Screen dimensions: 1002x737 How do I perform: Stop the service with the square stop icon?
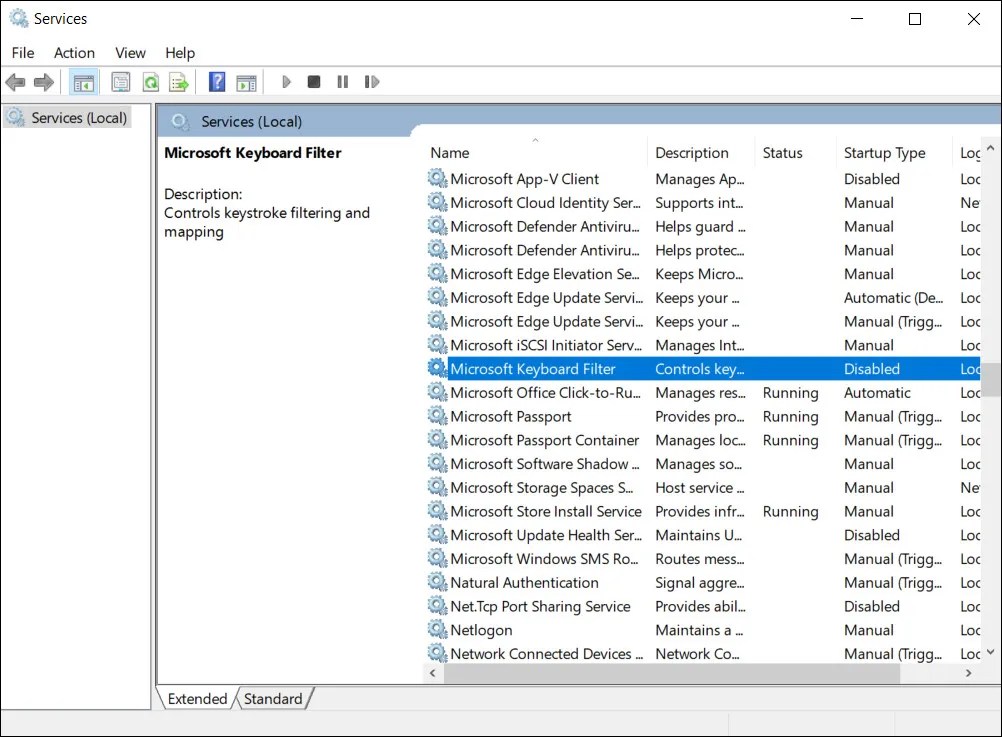[x=313, y=81]
